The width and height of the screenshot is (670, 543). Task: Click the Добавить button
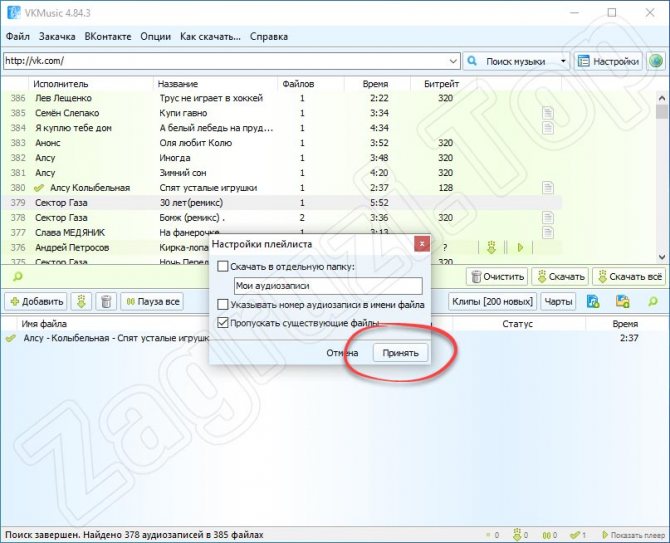point(36,302)
